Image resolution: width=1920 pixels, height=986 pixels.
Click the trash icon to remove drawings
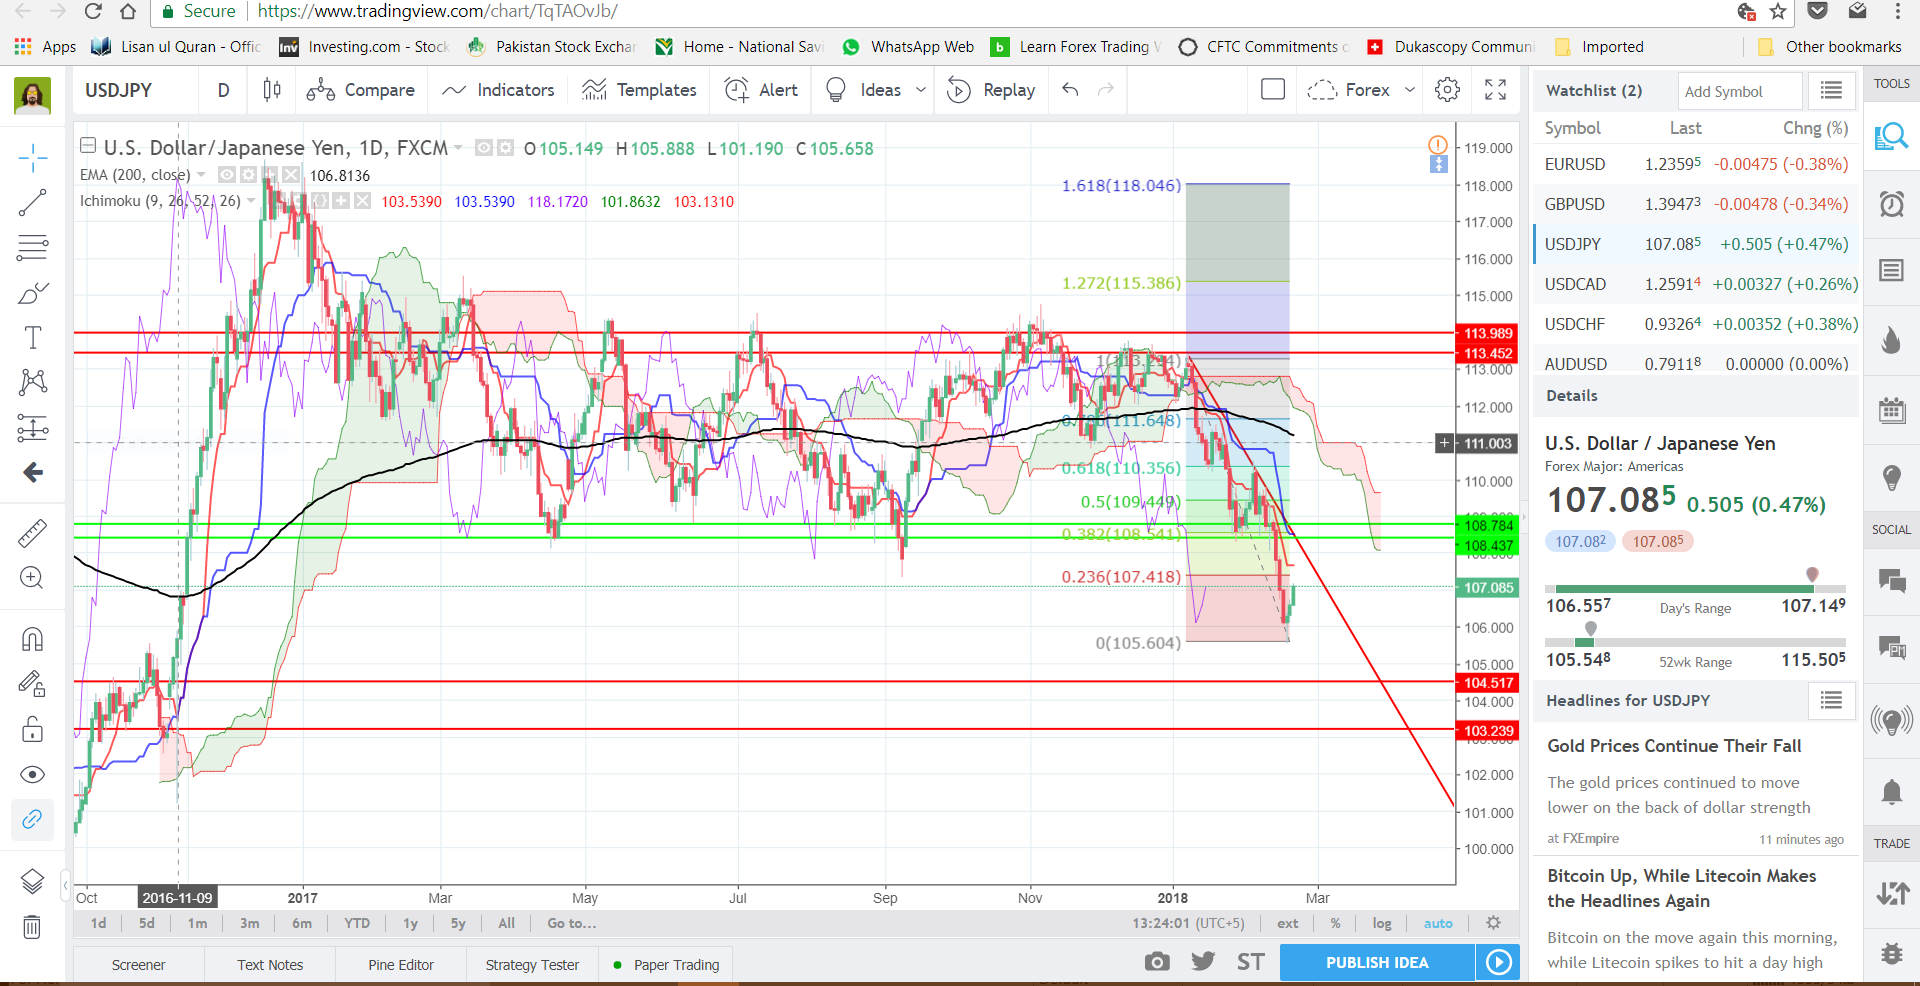pyautogui.click(x=32, y=927)
